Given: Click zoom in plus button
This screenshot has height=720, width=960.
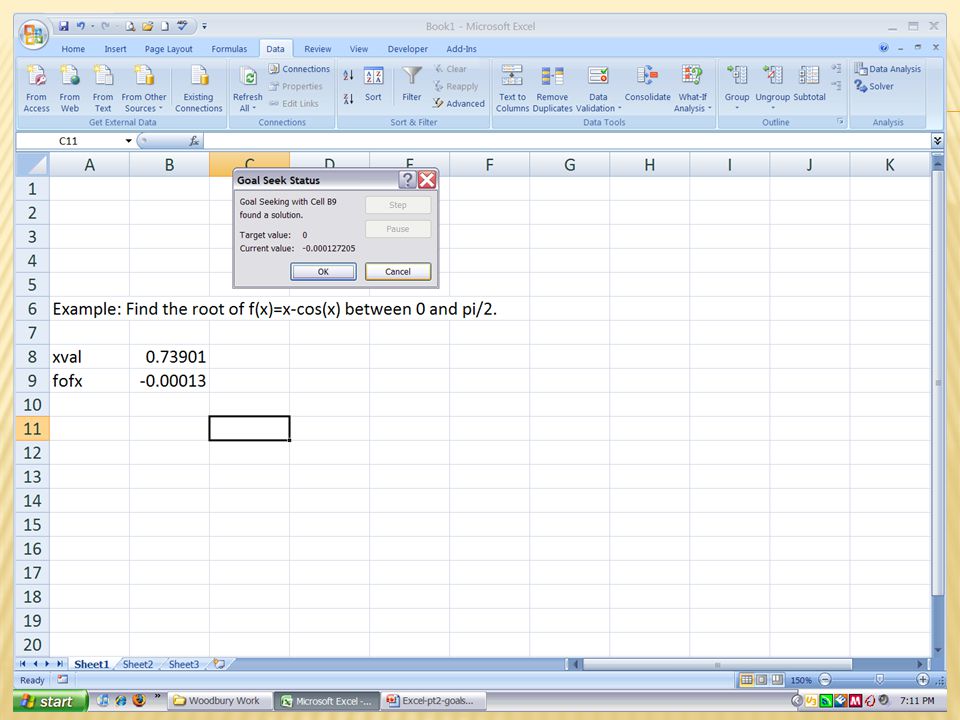Looking at the screenshot, I should (923, 680).
